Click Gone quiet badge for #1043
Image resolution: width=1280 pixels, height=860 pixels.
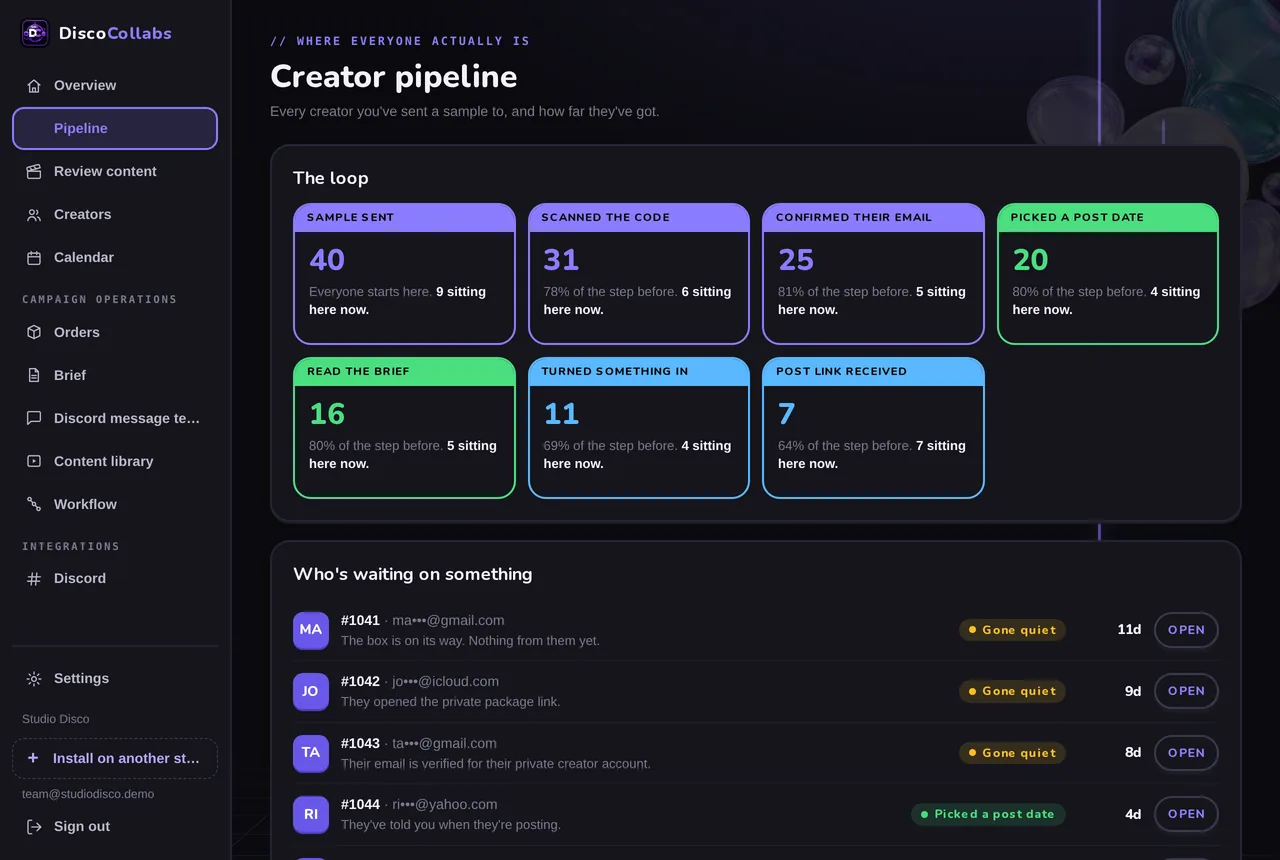point(1012,753)
